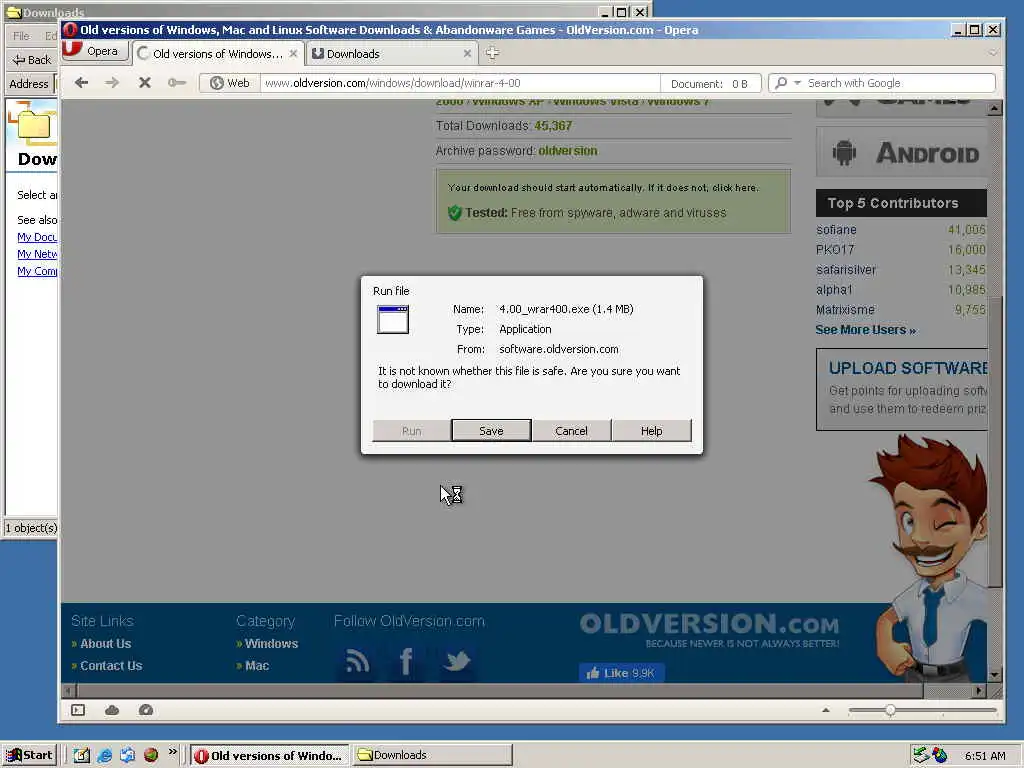Screen dimensions: 1024x768
Task: Open the password wand key icon
Action: 176,83
